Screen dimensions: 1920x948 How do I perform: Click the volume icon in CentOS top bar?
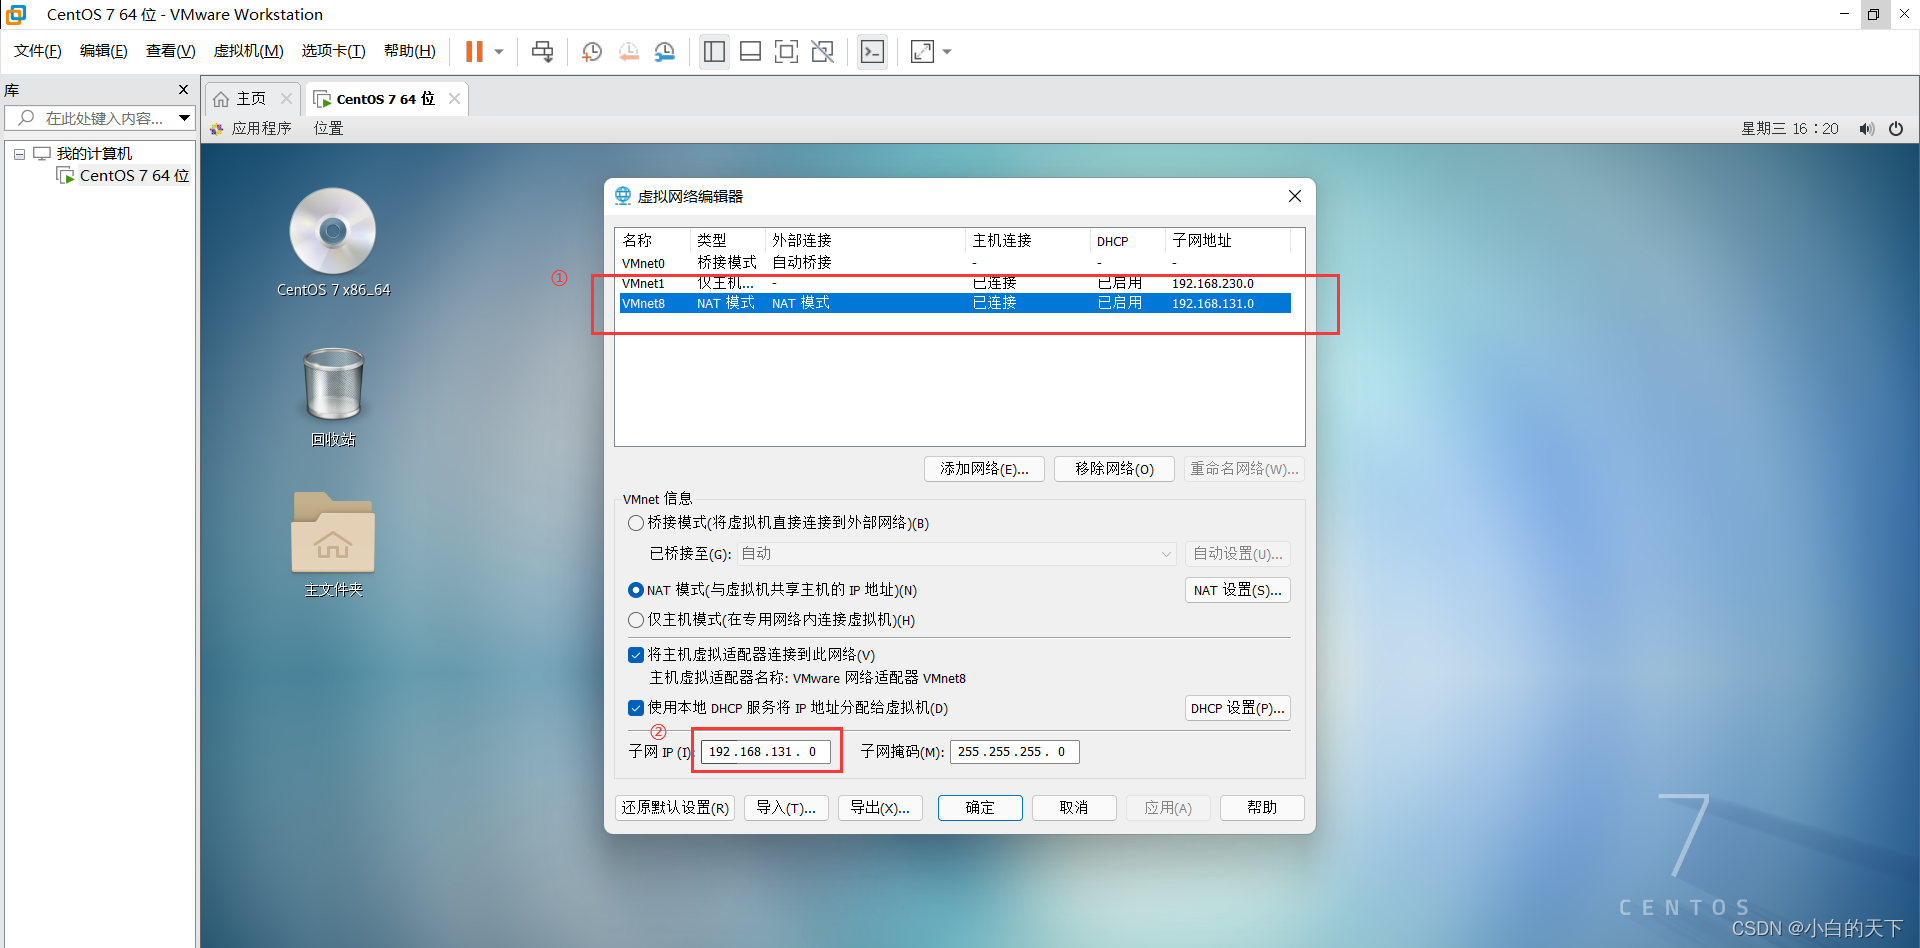tap(1866, 129)
